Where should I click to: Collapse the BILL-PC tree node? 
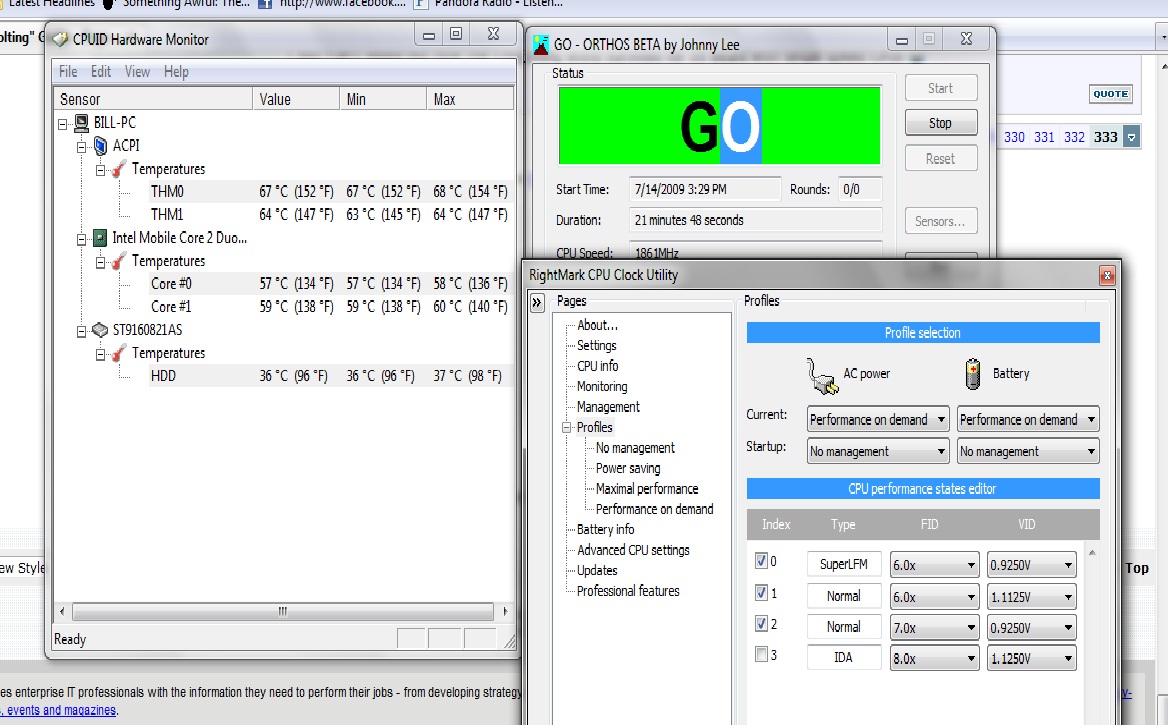tap(63, 124)
